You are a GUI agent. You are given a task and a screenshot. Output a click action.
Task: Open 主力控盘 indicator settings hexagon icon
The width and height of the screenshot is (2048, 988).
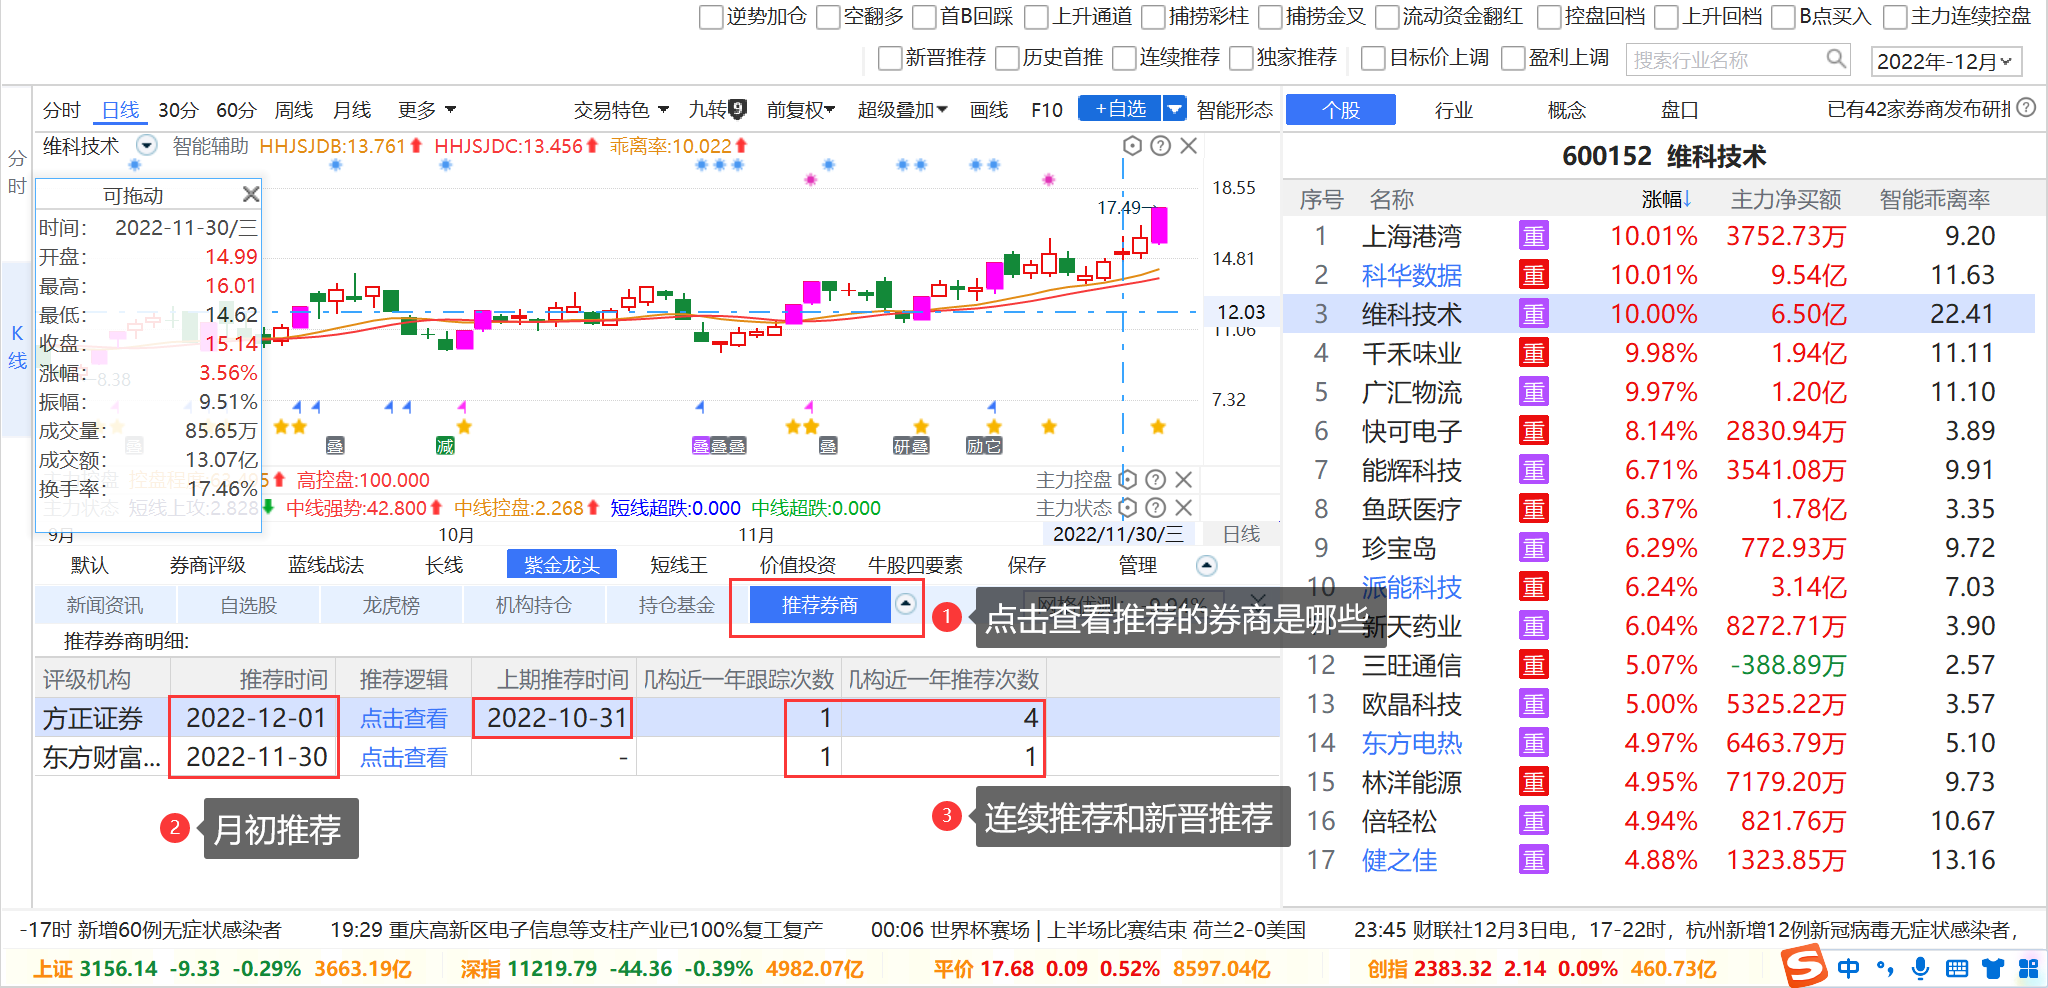click(1127, 480)
